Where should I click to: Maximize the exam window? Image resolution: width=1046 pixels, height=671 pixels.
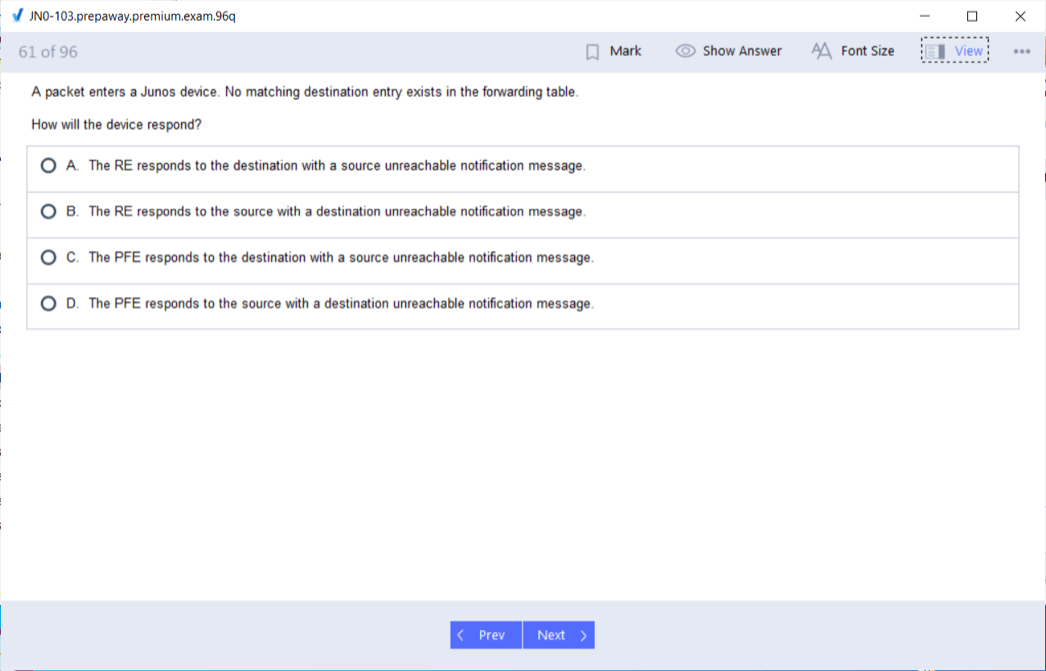972,16
